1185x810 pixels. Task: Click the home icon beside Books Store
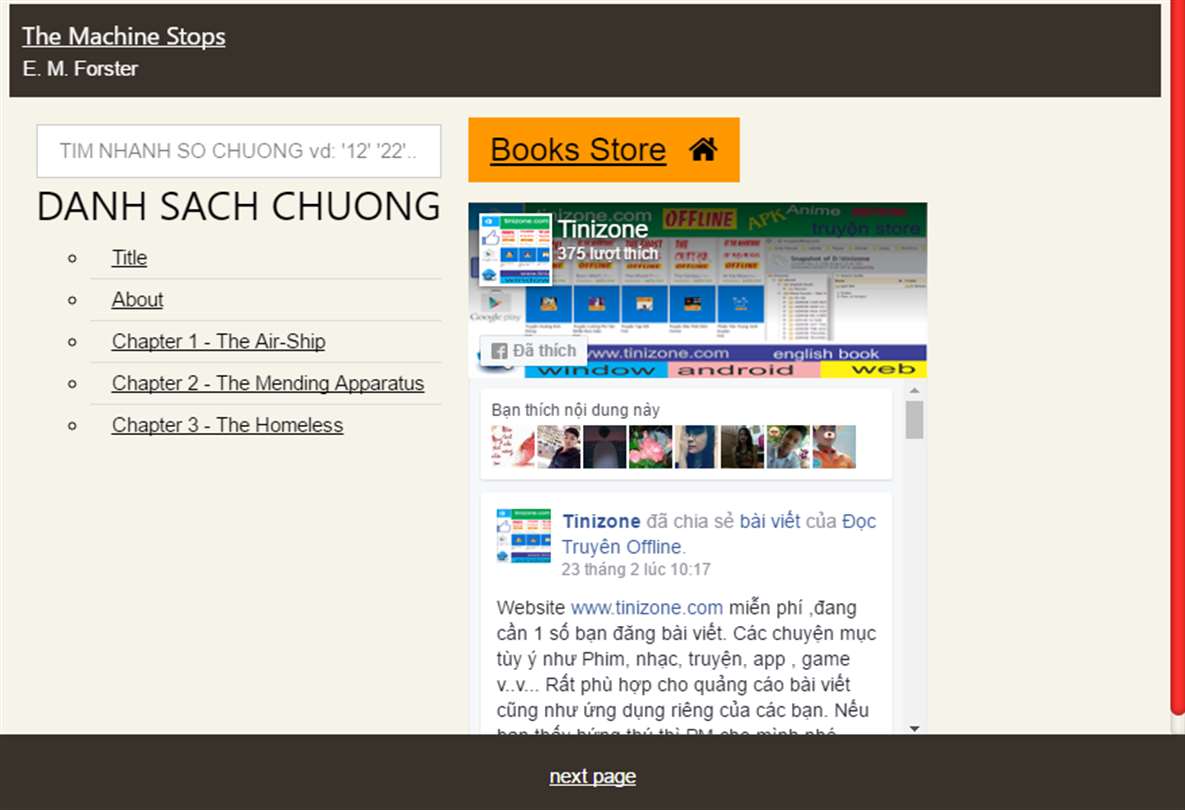(703, 150)
